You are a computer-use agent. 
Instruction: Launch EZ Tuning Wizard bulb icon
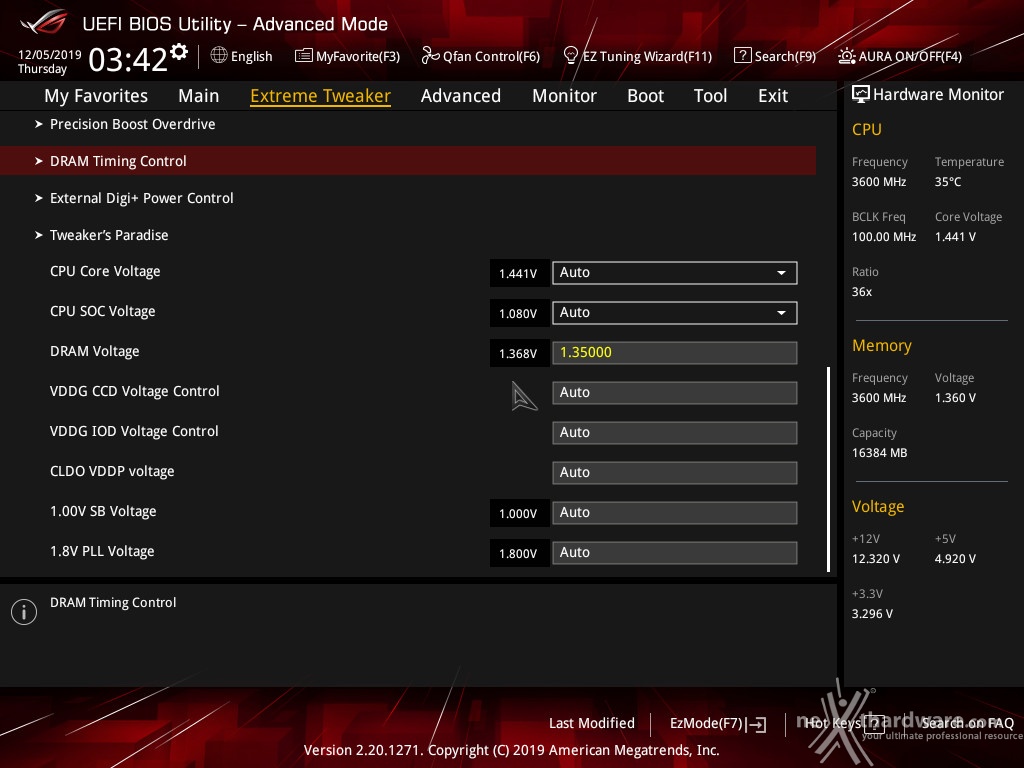tap(570, 56)
